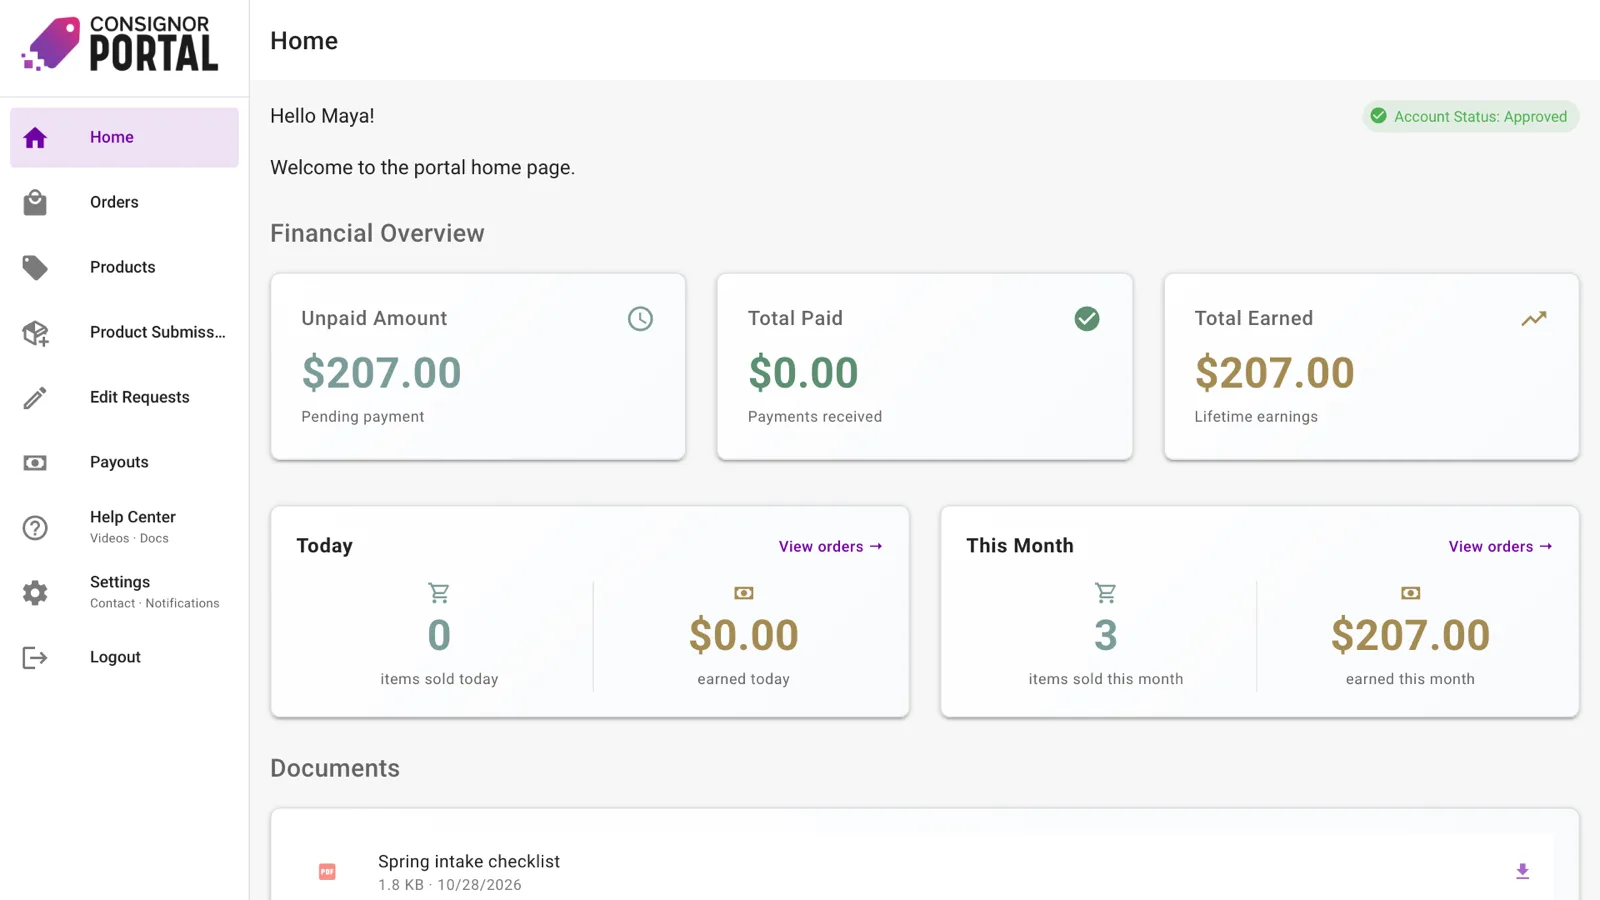Screen dimensions: 1600x900
Task: Click the $0.00 Total Paid value
Action: [803, 373]
